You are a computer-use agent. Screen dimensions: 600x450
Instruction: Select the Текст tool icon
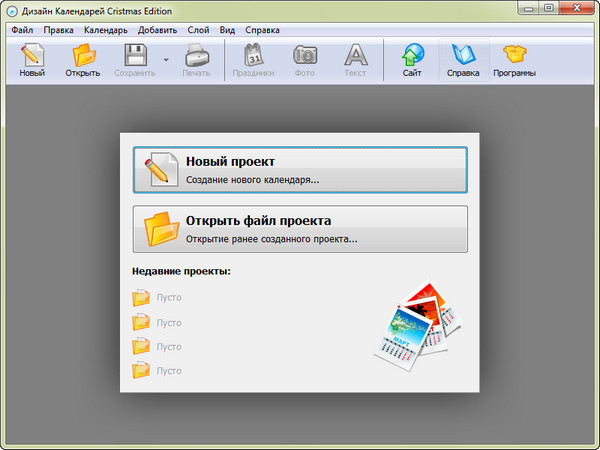click(x=355, y=56)
